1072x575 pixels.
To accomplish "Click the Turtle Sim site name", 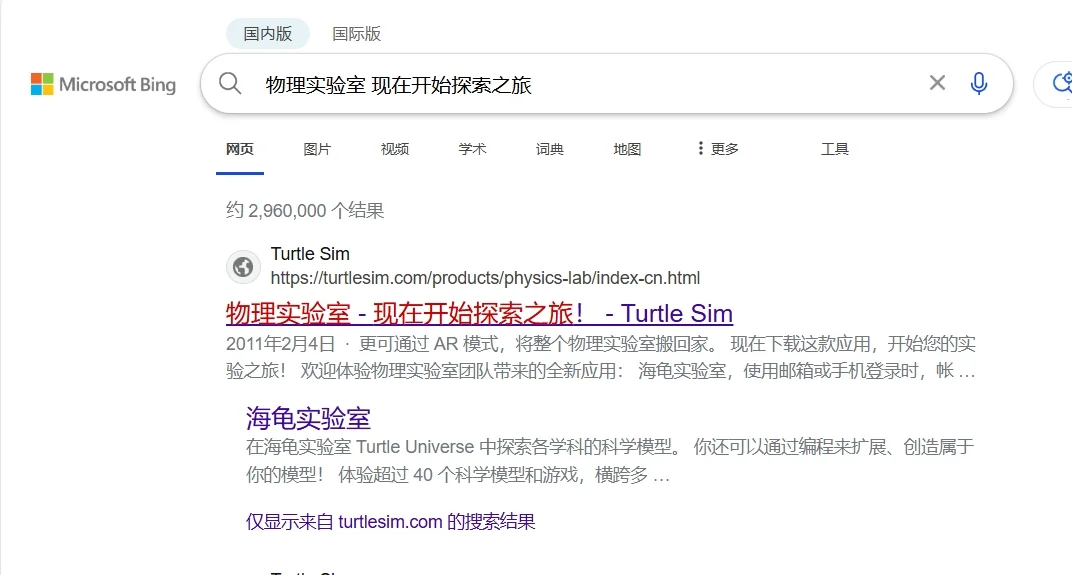I will click(310, 254).
